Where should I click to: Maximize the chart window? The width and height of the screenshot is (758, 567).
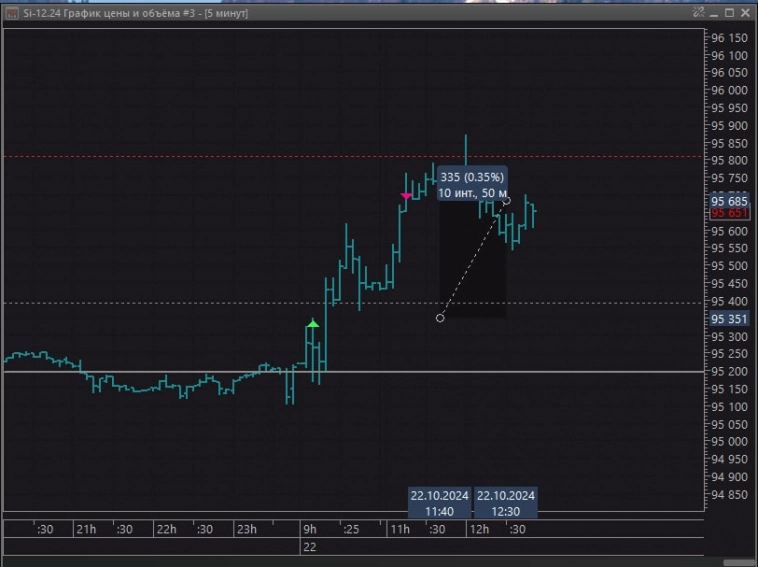pos(729,13)
